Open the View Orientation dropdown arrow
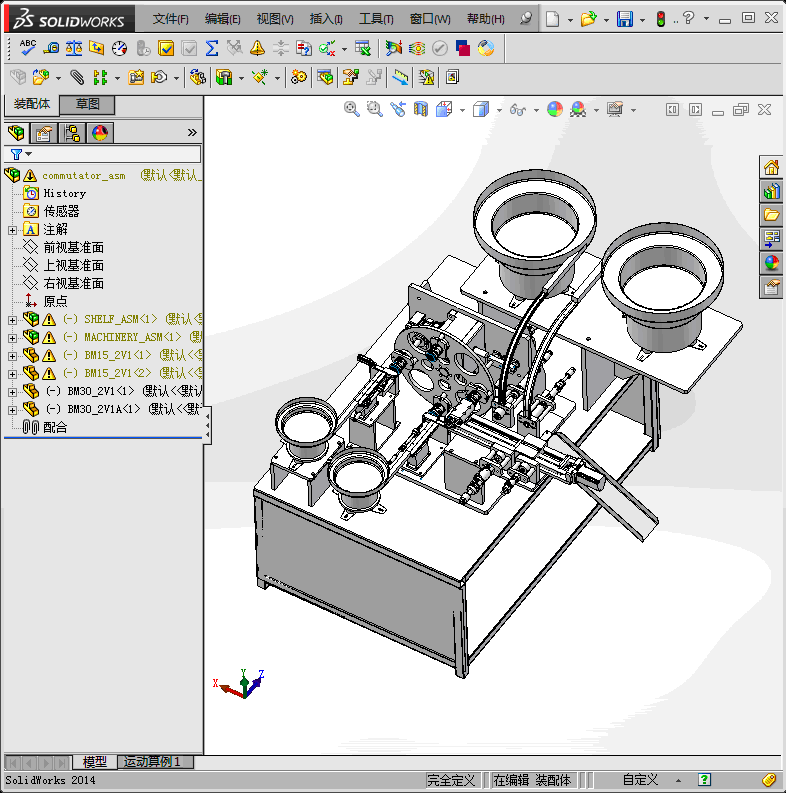 (x=464, y=110)
